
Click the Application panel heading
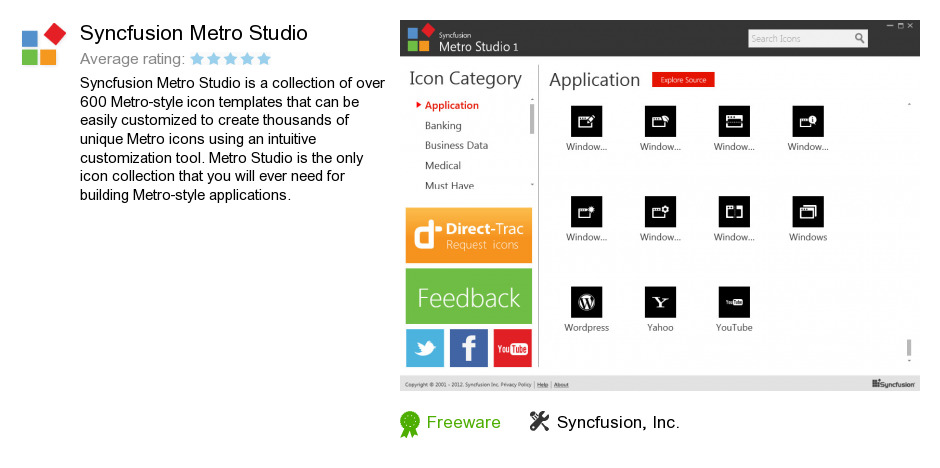pos(595,80)
